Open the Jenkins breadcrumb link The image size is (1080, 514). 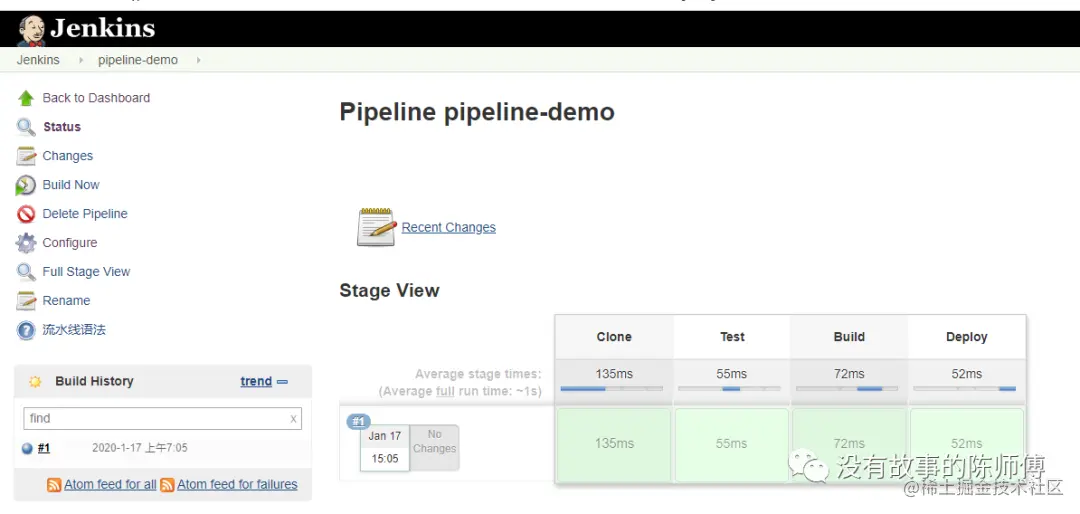tap(38, 60)
